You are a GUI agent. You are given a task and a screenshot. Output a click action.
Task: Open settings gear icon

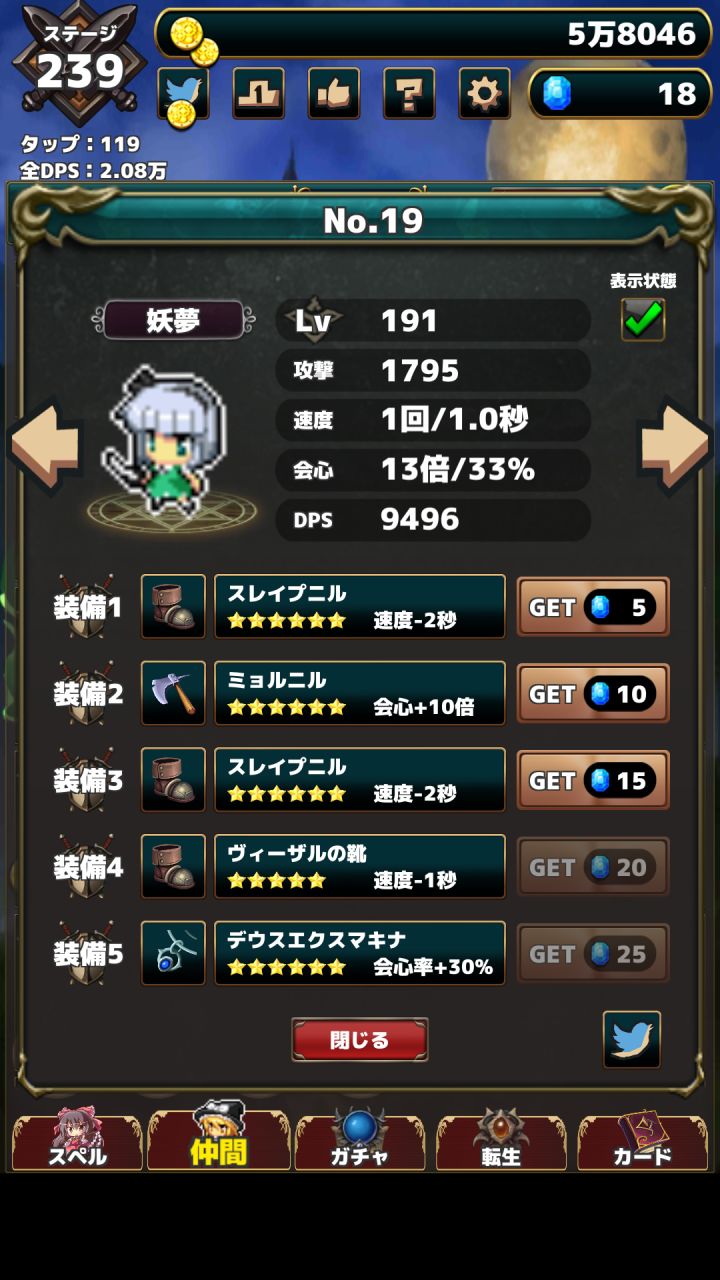(x=484, y=94)
